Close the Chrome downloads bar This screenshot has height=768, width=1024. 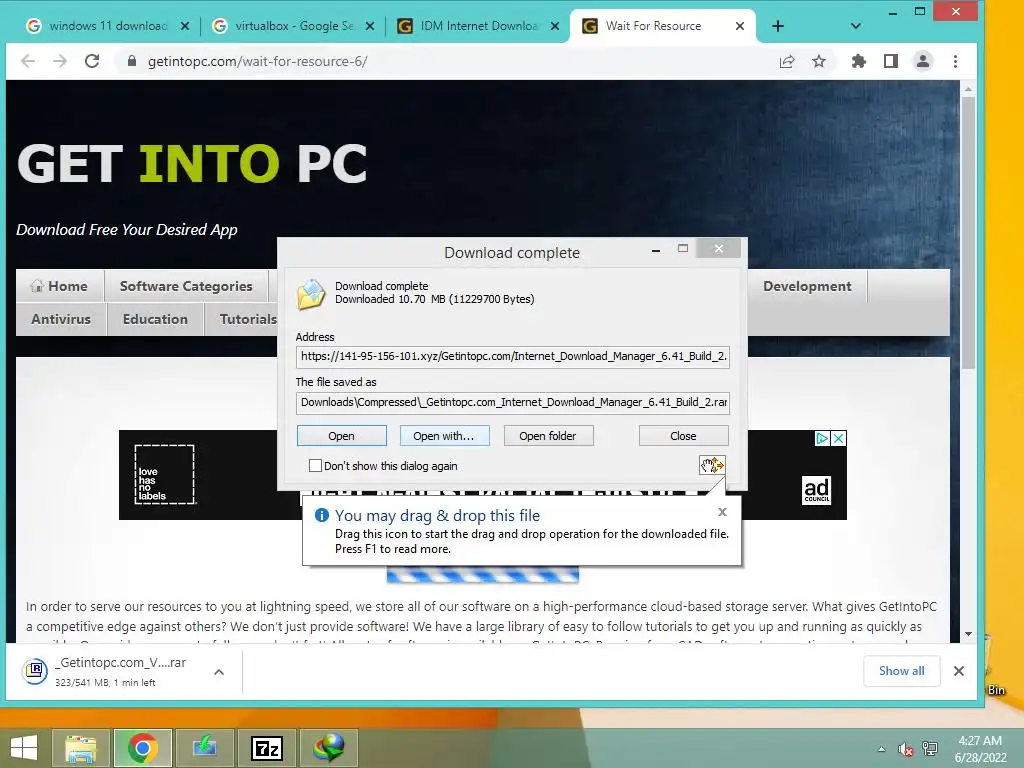click(x=959, y=671)
